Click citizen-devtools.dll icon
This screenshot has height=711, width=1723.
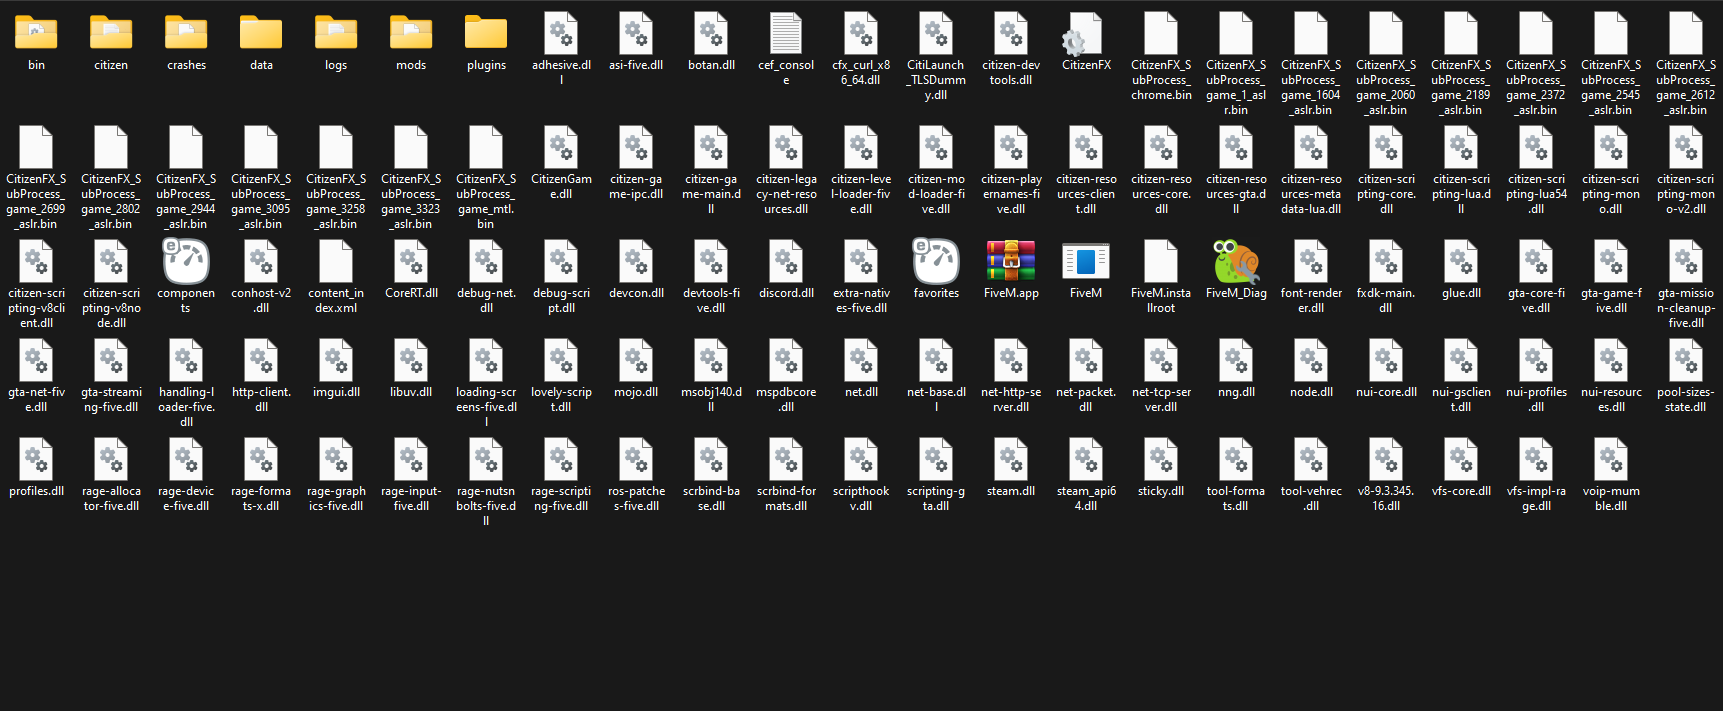[1011, 33]
